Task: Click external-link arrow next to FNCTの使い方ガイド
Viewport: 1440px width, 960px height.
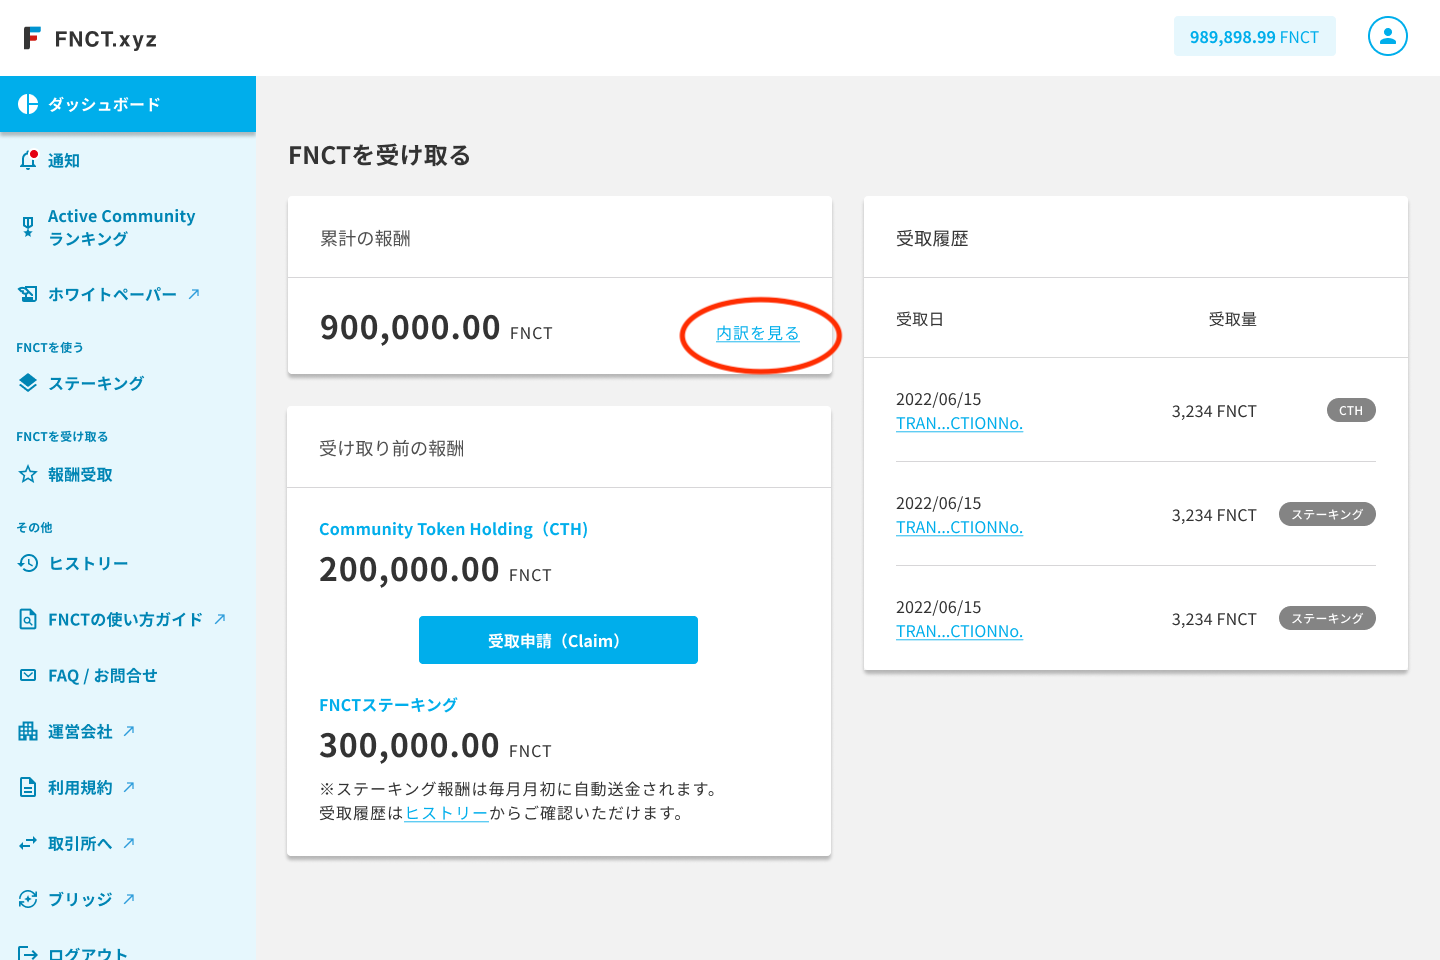Action: coord(220,619)
